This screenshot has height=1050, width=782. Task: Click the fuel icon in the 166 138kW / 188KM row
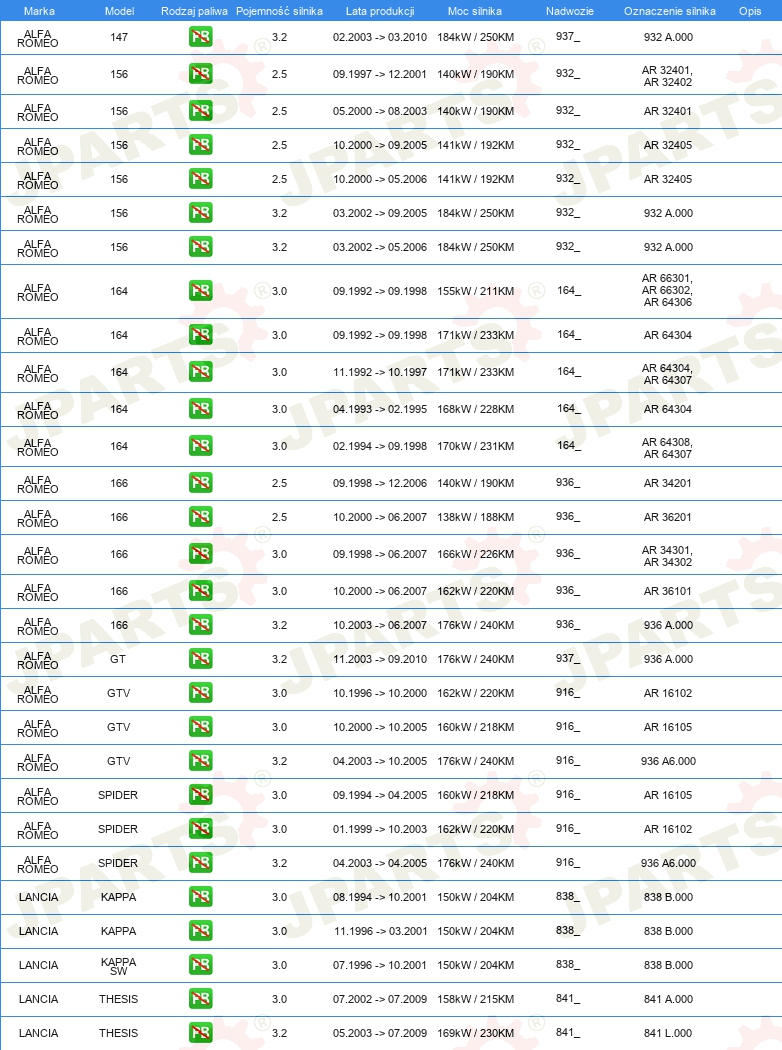pyautogui.click(x=200, y=517)
